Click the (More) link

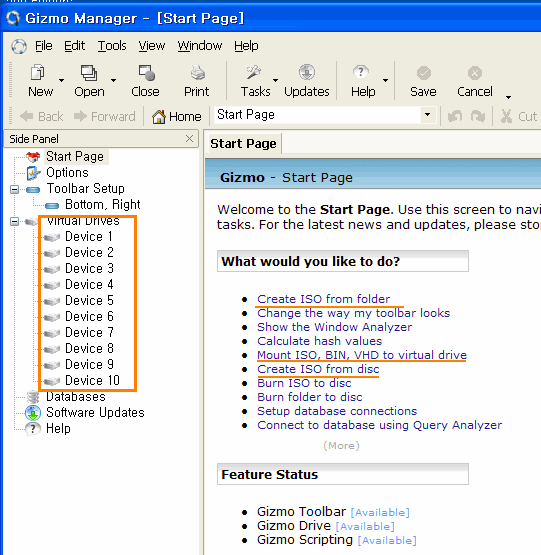pos(341,446)
